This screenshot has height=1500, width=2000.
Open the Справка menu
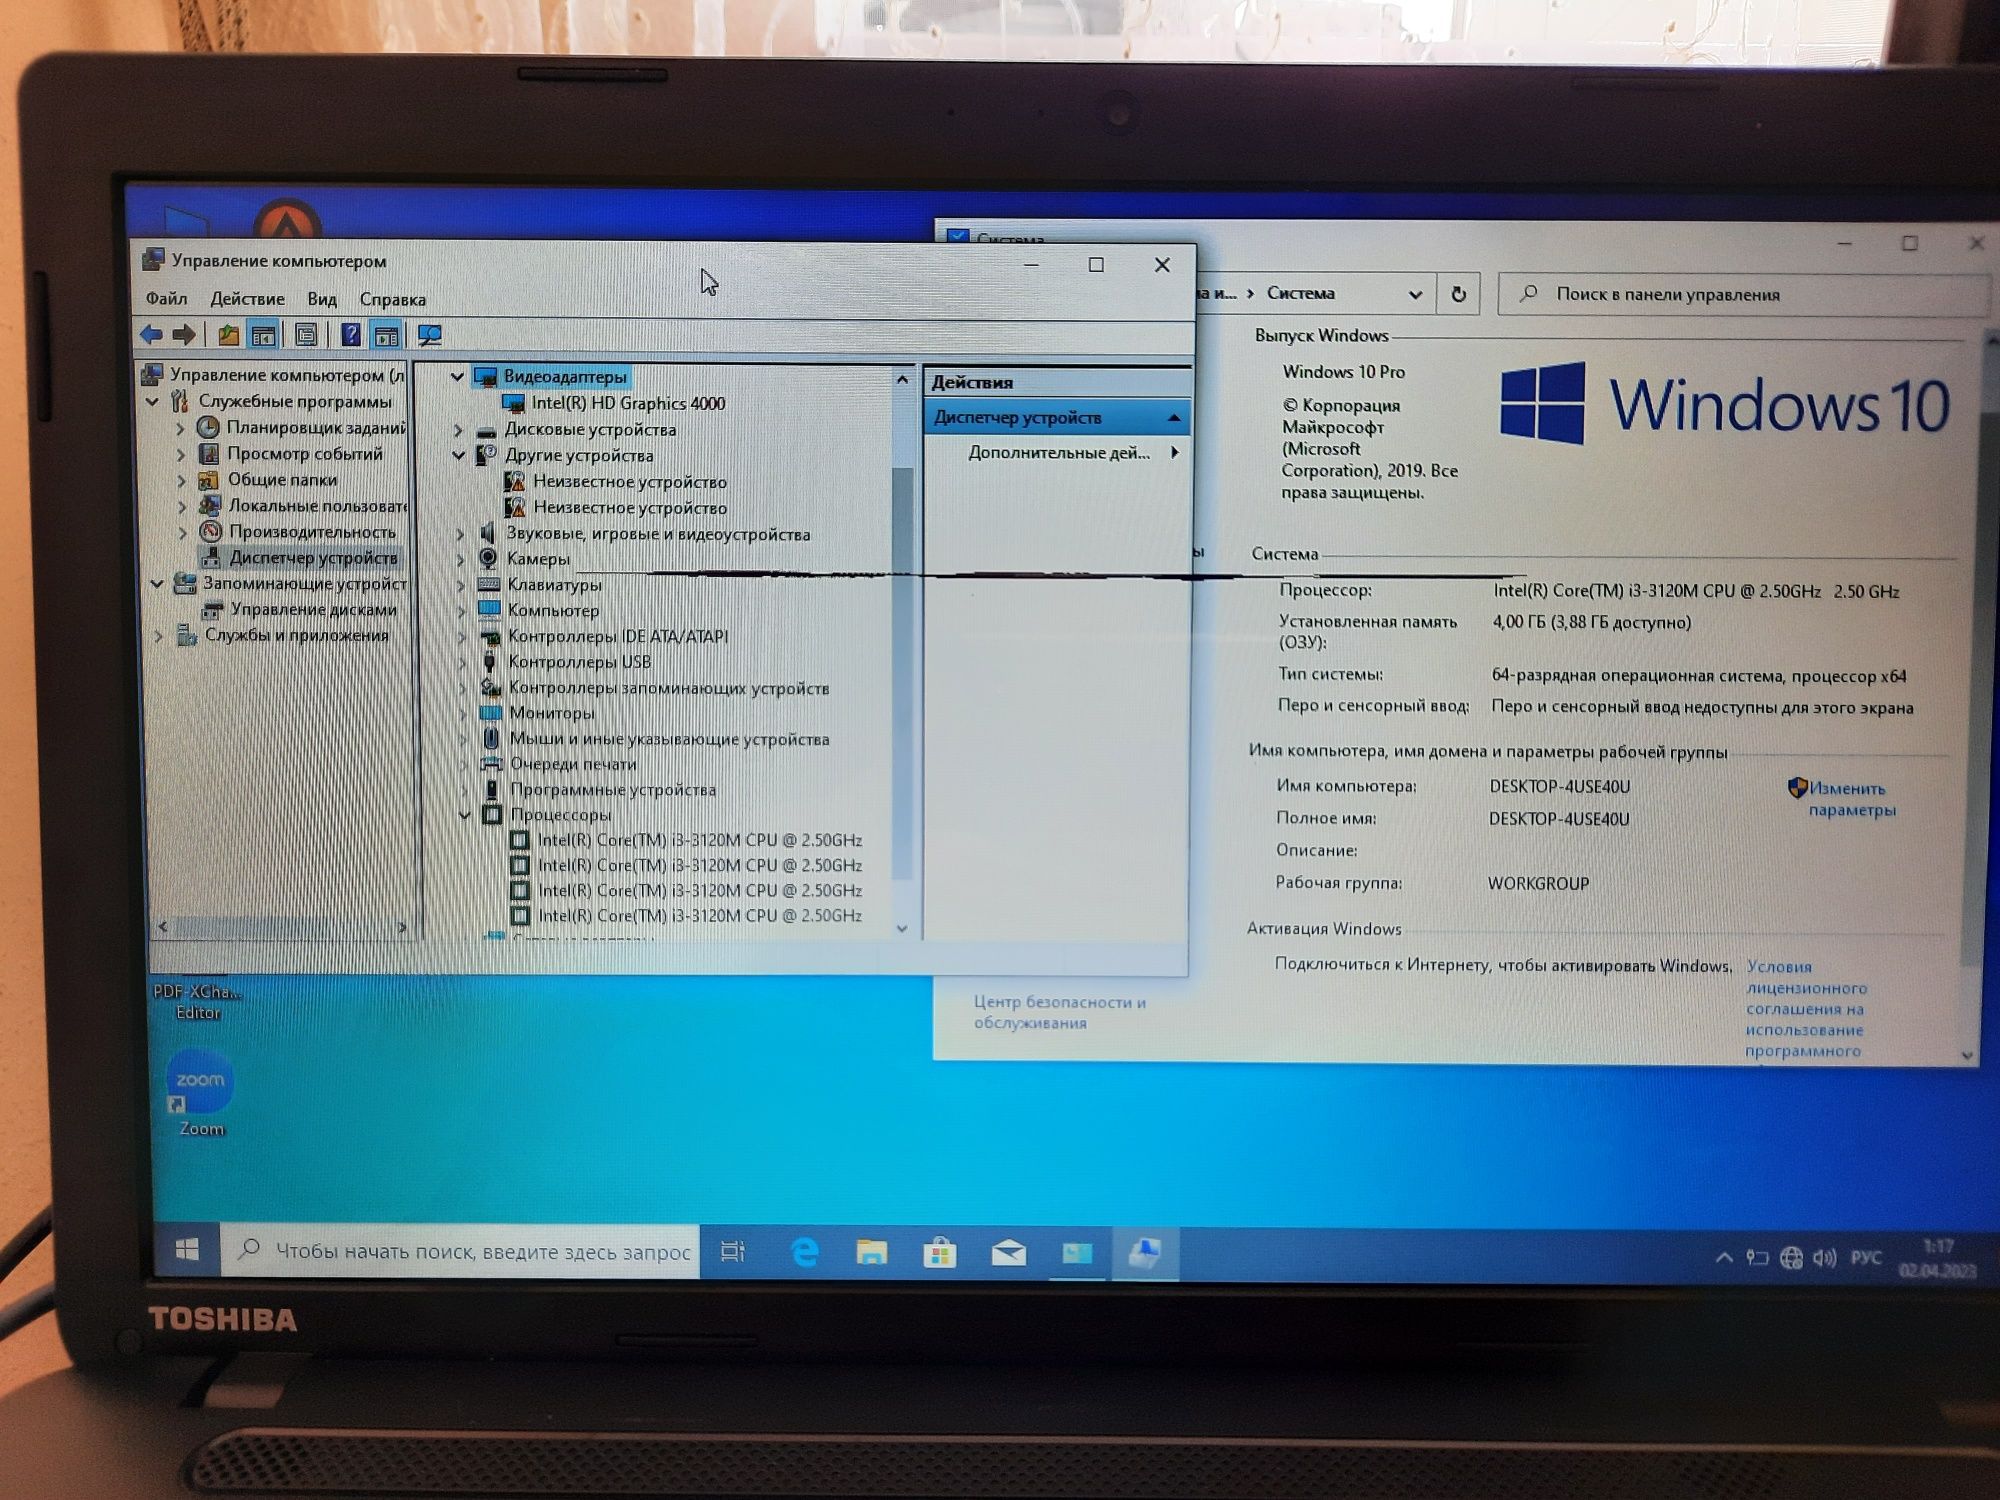(x=392, y=299)
